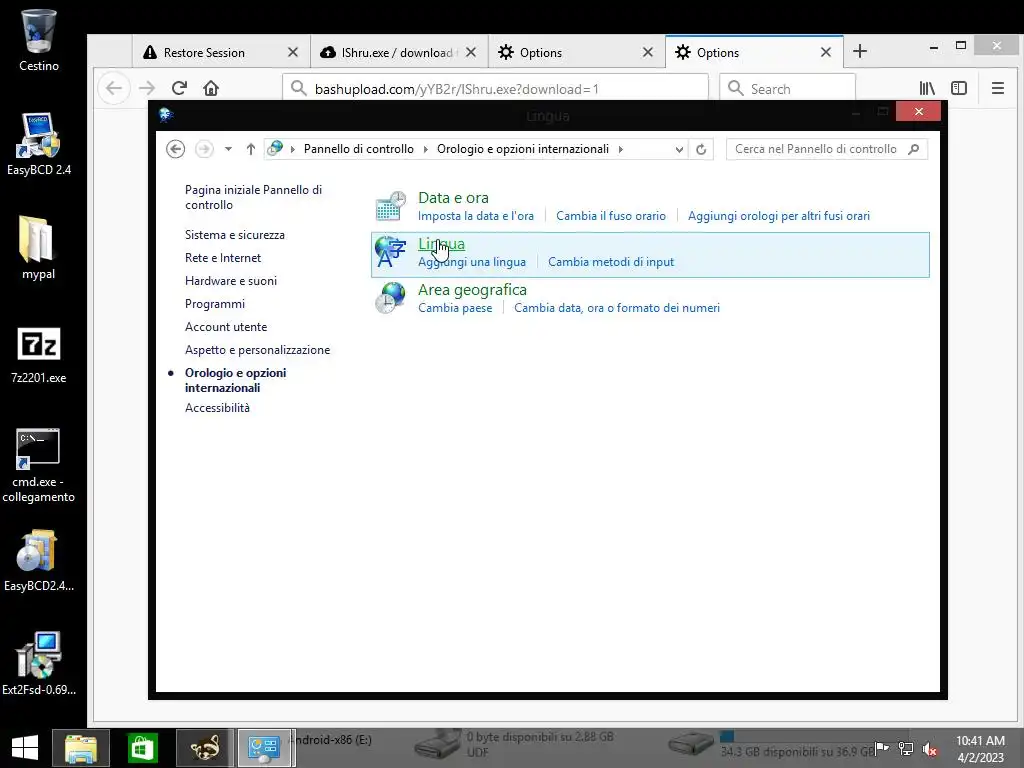This screenshot has height=768, width=1024.
Task: Click Cambia paese link
Action: pyautogui.click(x=455, y=308)
